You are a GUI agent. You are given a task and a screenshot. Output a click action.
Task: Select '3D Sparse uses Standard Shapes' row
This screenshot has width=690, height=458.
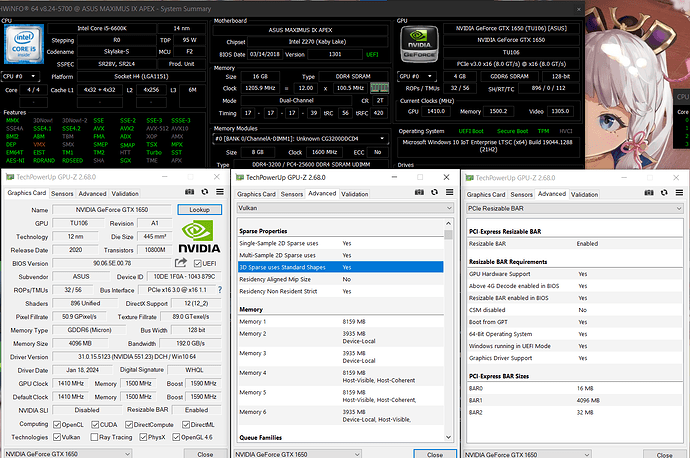[341, 267]
